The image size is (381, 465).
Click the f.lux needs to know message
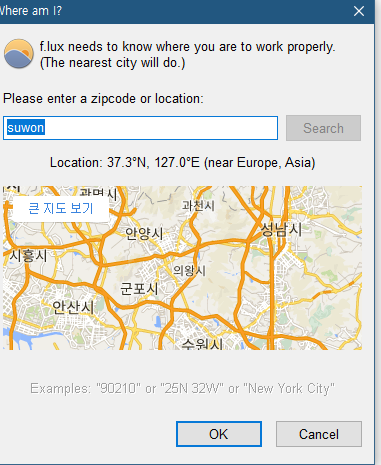click(x=187, y=55)
